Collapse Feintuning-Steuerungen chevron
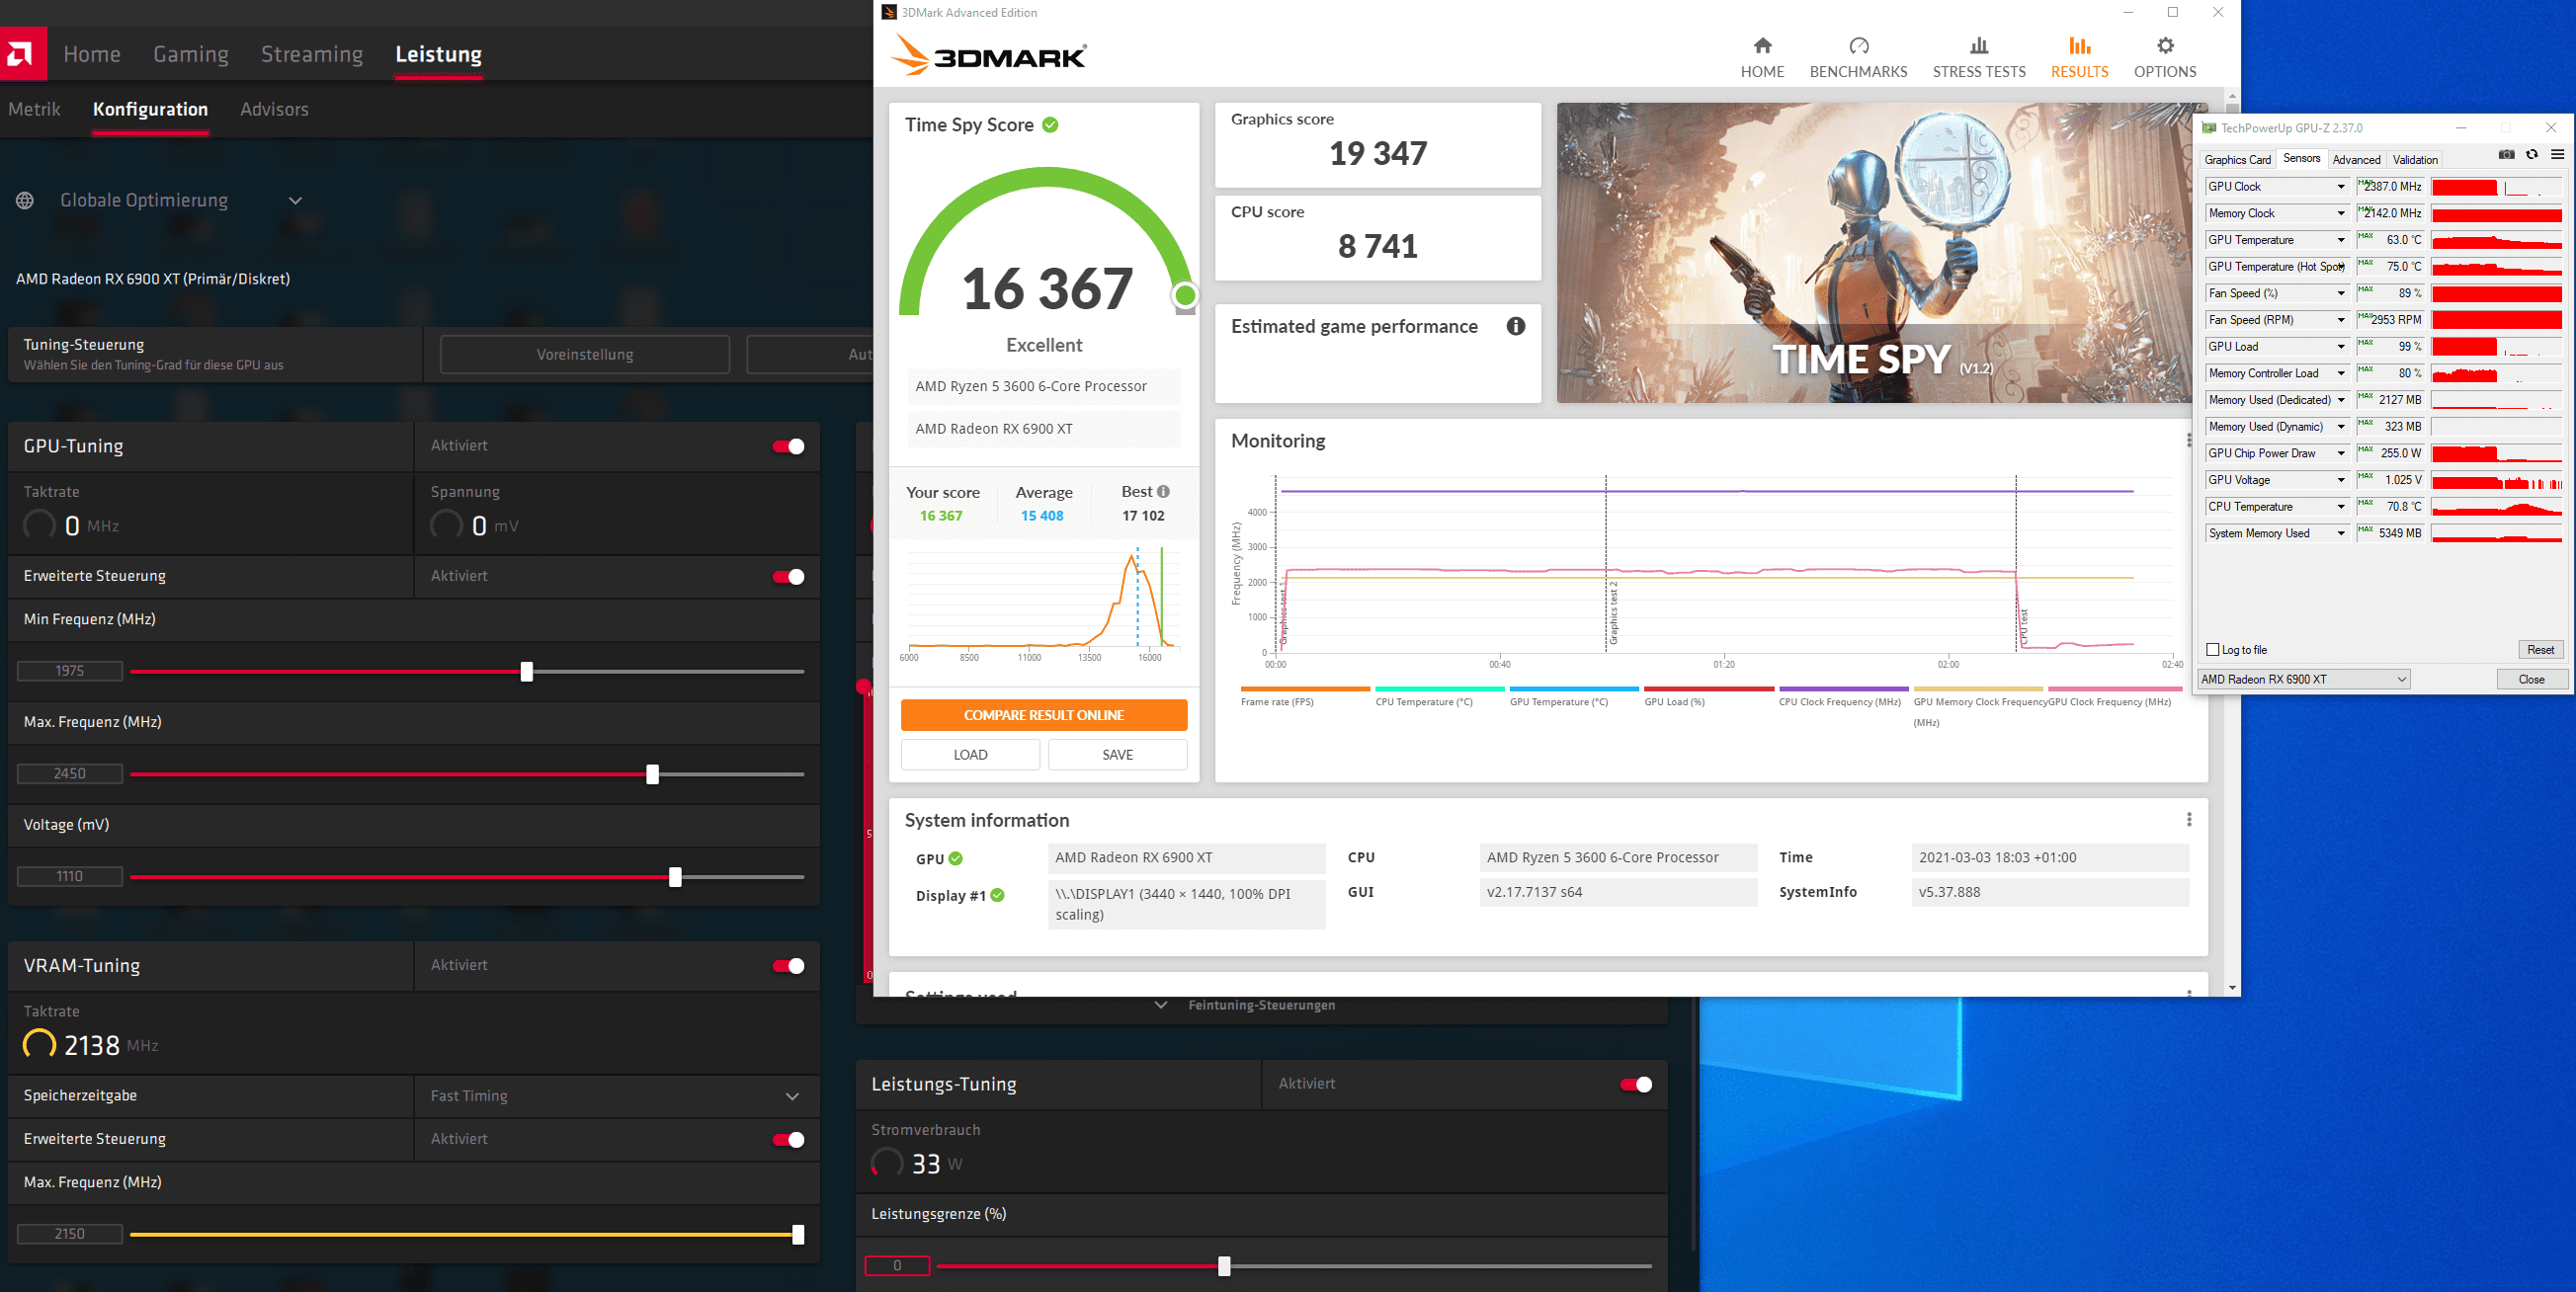The height and width of the screenshot is (1292, 2576). pos(1160,1005)
